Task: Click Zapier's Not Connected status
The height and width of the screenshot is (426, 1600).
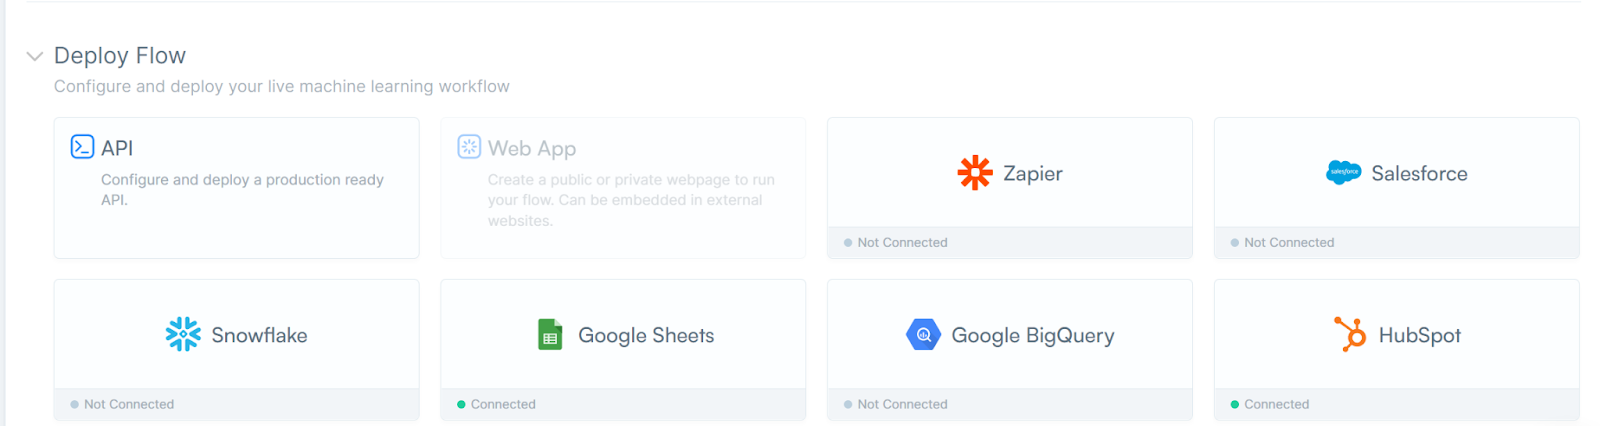Action: (901, 243)
